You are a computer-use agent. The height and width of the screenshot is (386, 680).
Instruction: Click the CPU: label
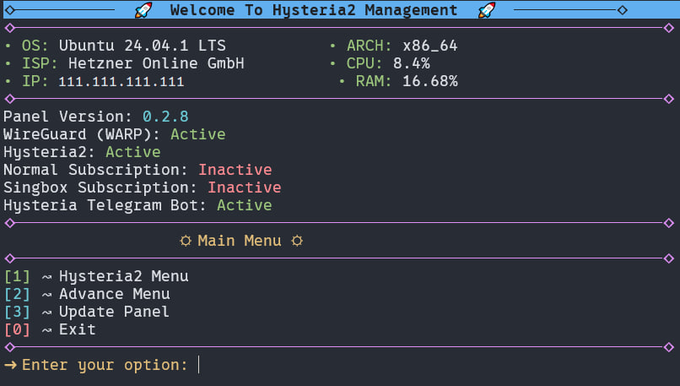click(x=364, y=63)
